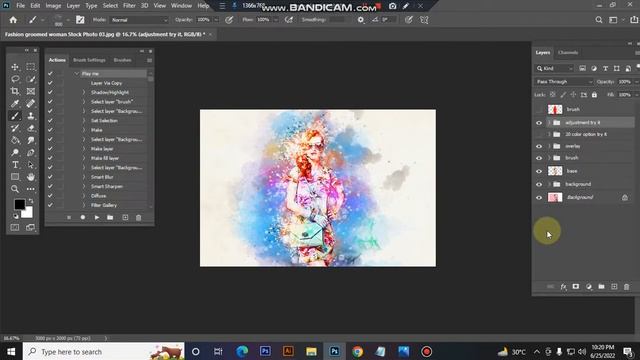Viewport: 640px width, 360px height.
Task: Open the Image menu
Action: click(x=53, y=6)
